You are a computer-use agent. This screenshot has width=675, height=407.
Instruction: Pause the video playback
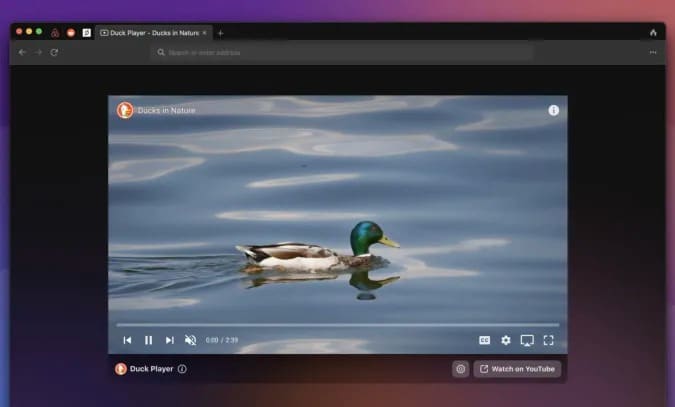pos(149,340)
